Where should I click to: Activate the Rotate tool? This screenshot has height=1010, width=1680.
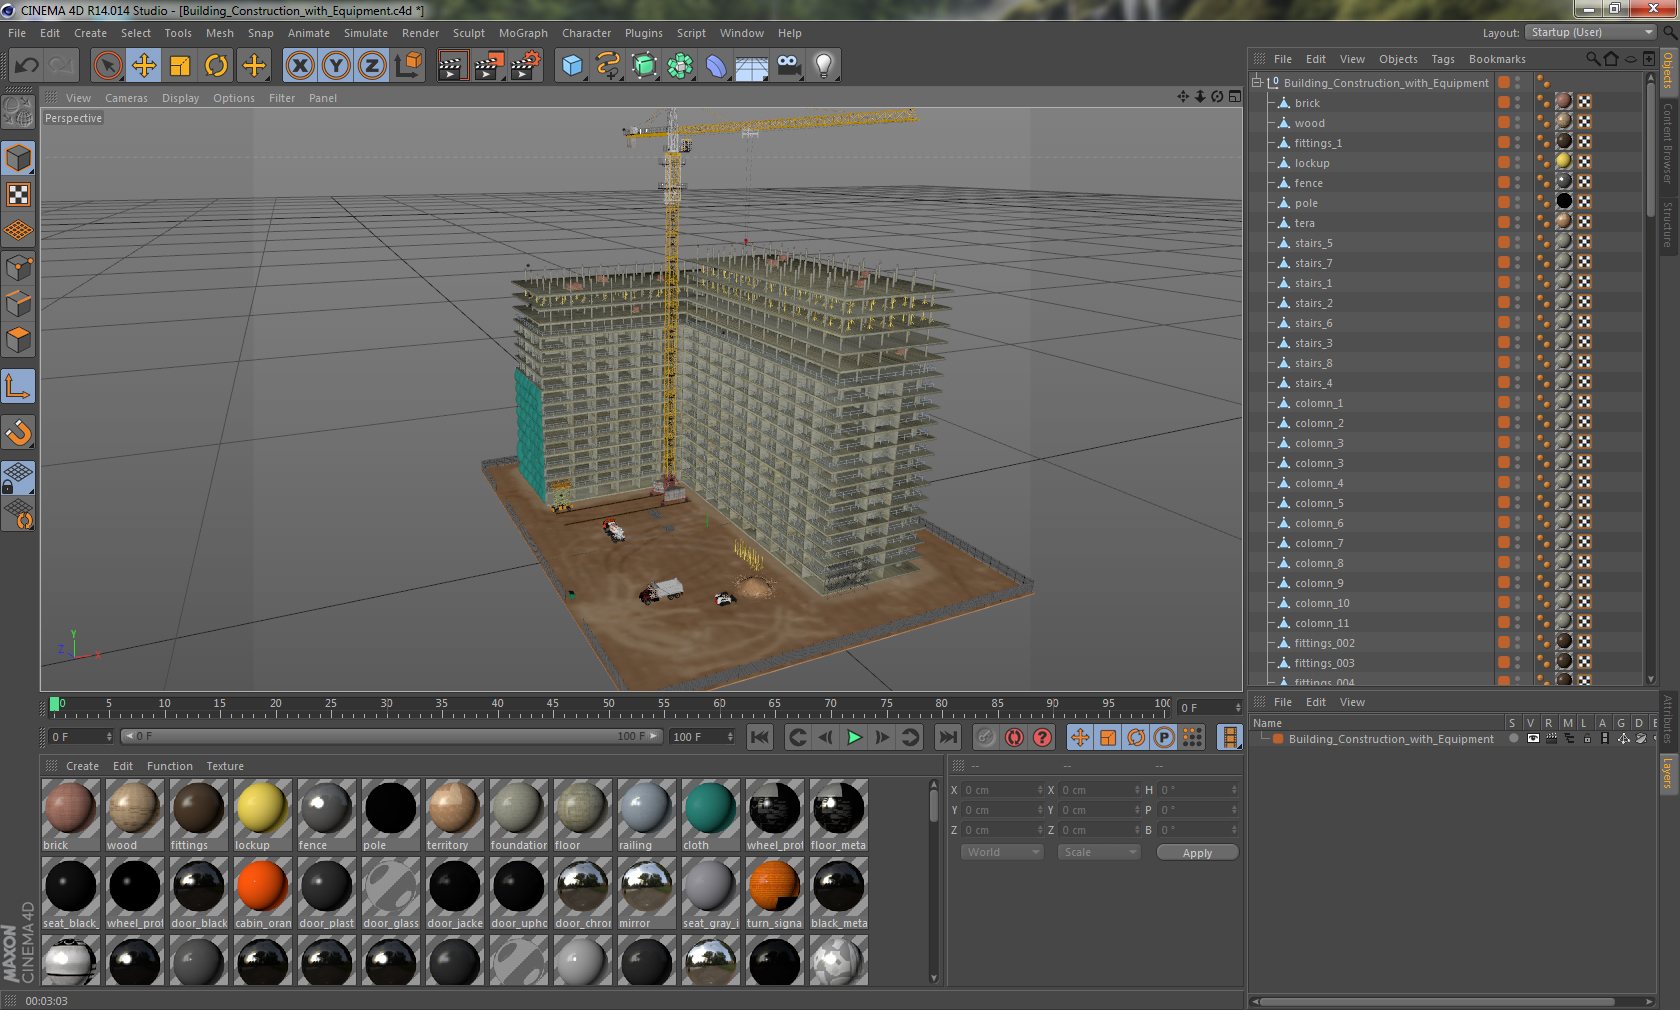pos(216,66)
